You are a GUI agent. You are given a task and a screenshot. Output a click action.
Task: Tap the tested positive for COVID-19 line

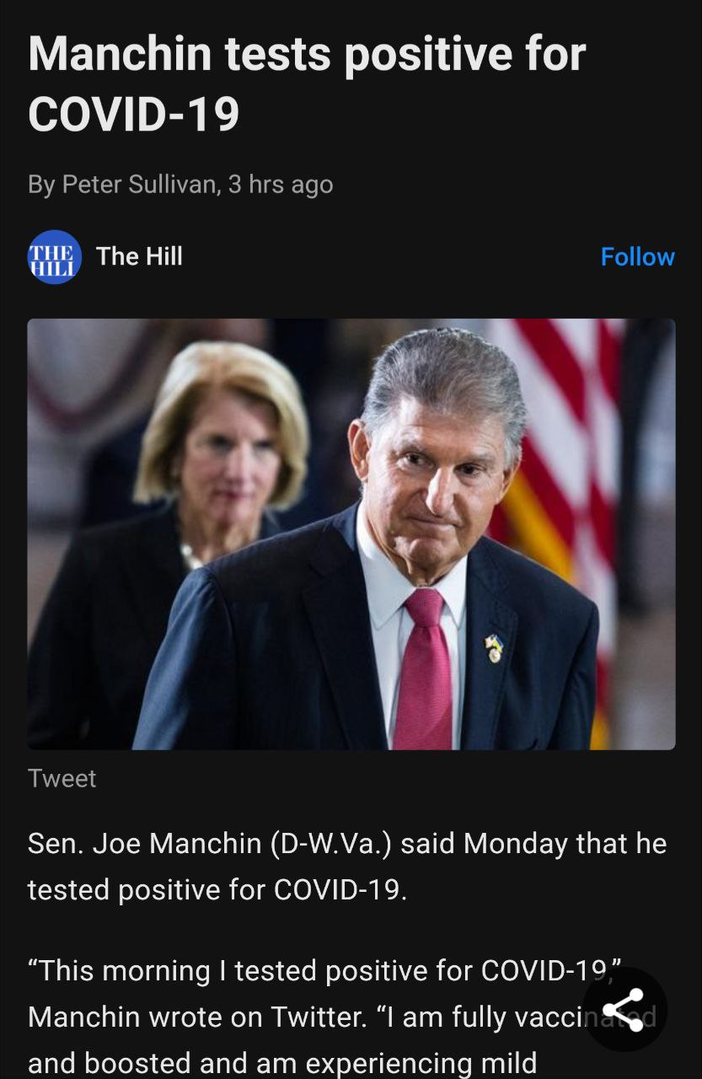[x=217, y=890]
